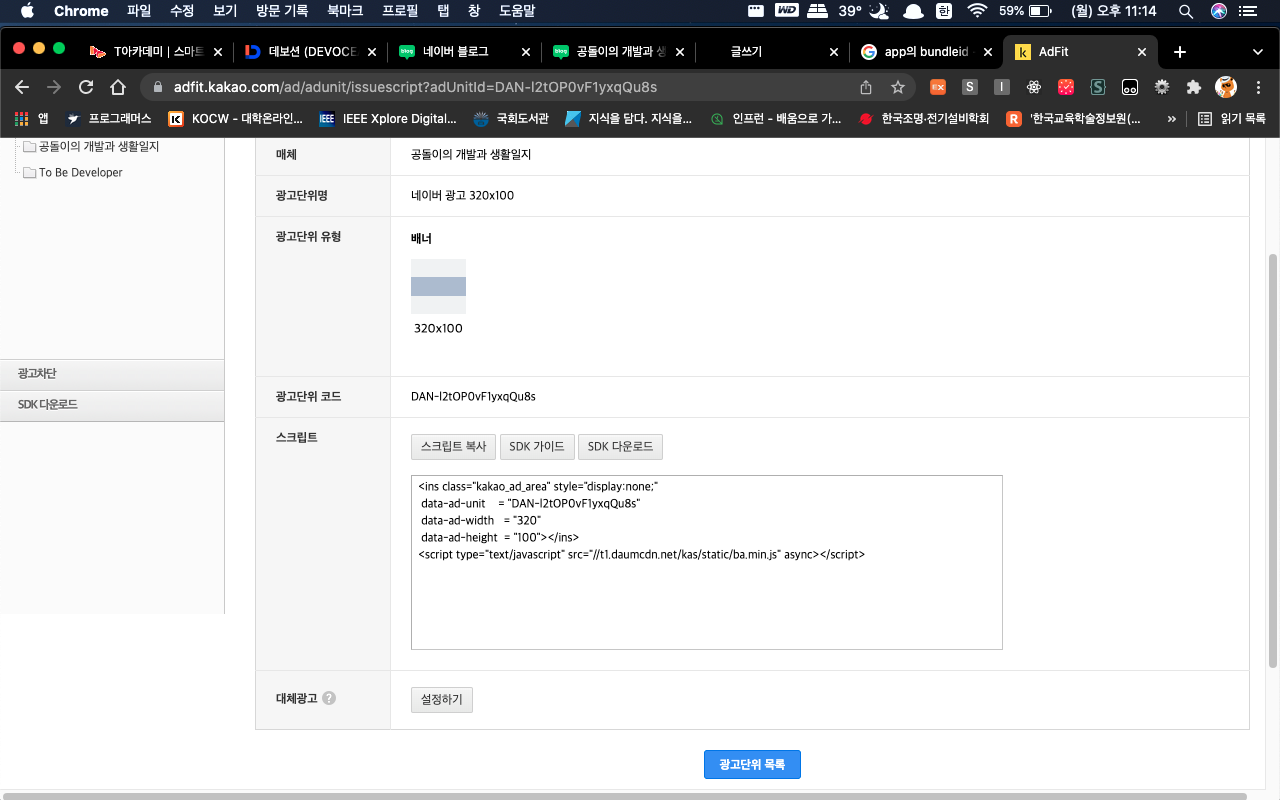Open 한국조명·전기설비학회 bookmark
This screenshot has width=1280, height=800.
pos(924,118)
